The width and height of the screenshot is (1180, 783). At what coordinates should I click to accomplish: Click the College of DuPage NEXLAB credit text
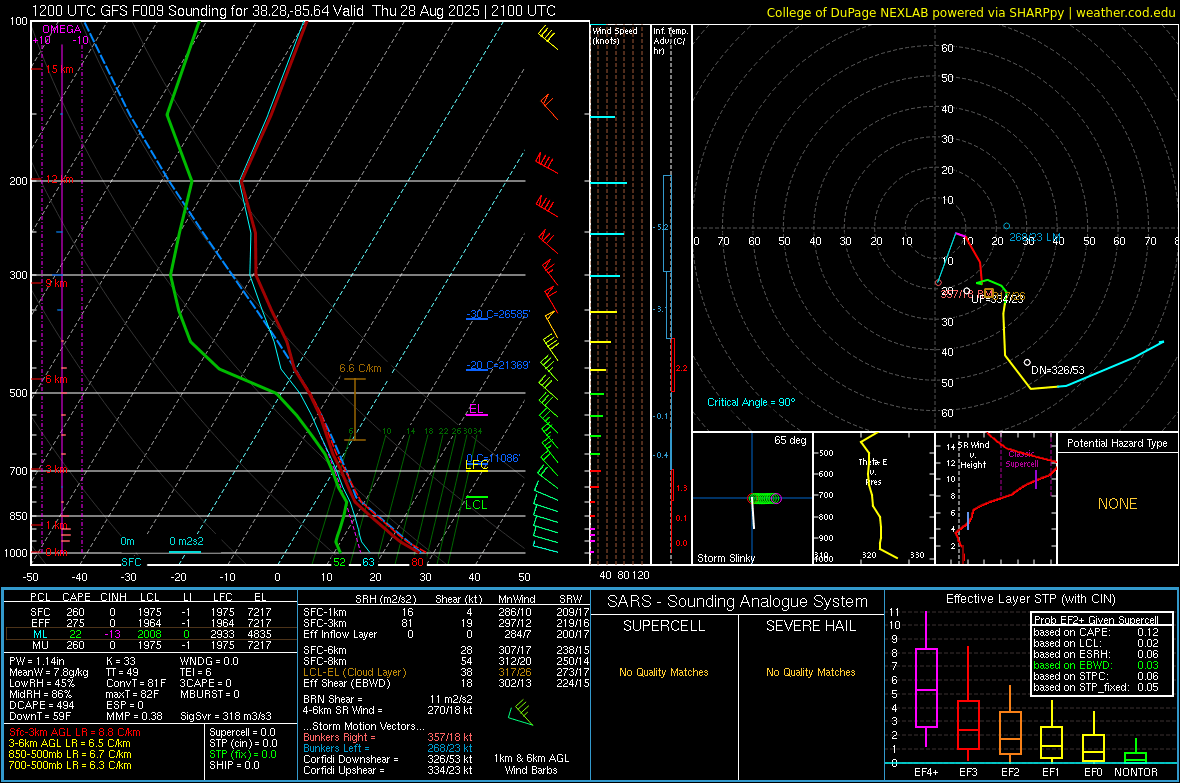point(970,12)
